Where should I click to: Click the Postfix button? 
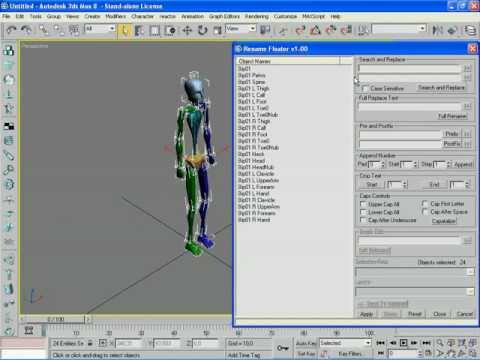pos(452,144)
